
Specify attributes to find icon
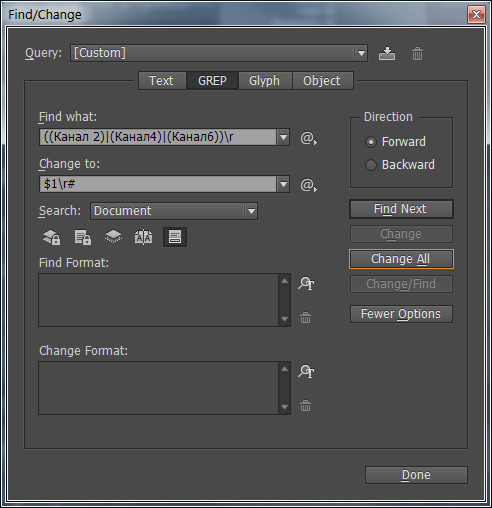tap(306, 284)
